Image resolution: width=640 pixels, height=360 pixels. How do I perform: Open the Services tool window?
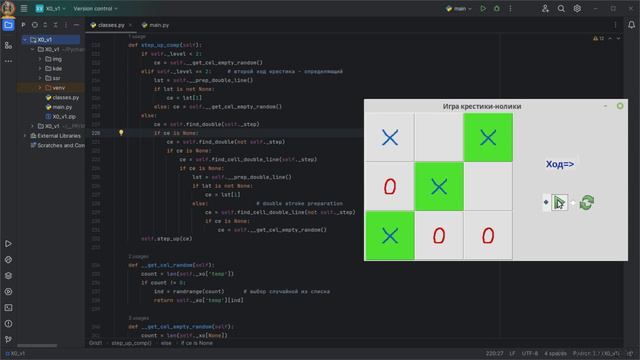click(8, 292)
